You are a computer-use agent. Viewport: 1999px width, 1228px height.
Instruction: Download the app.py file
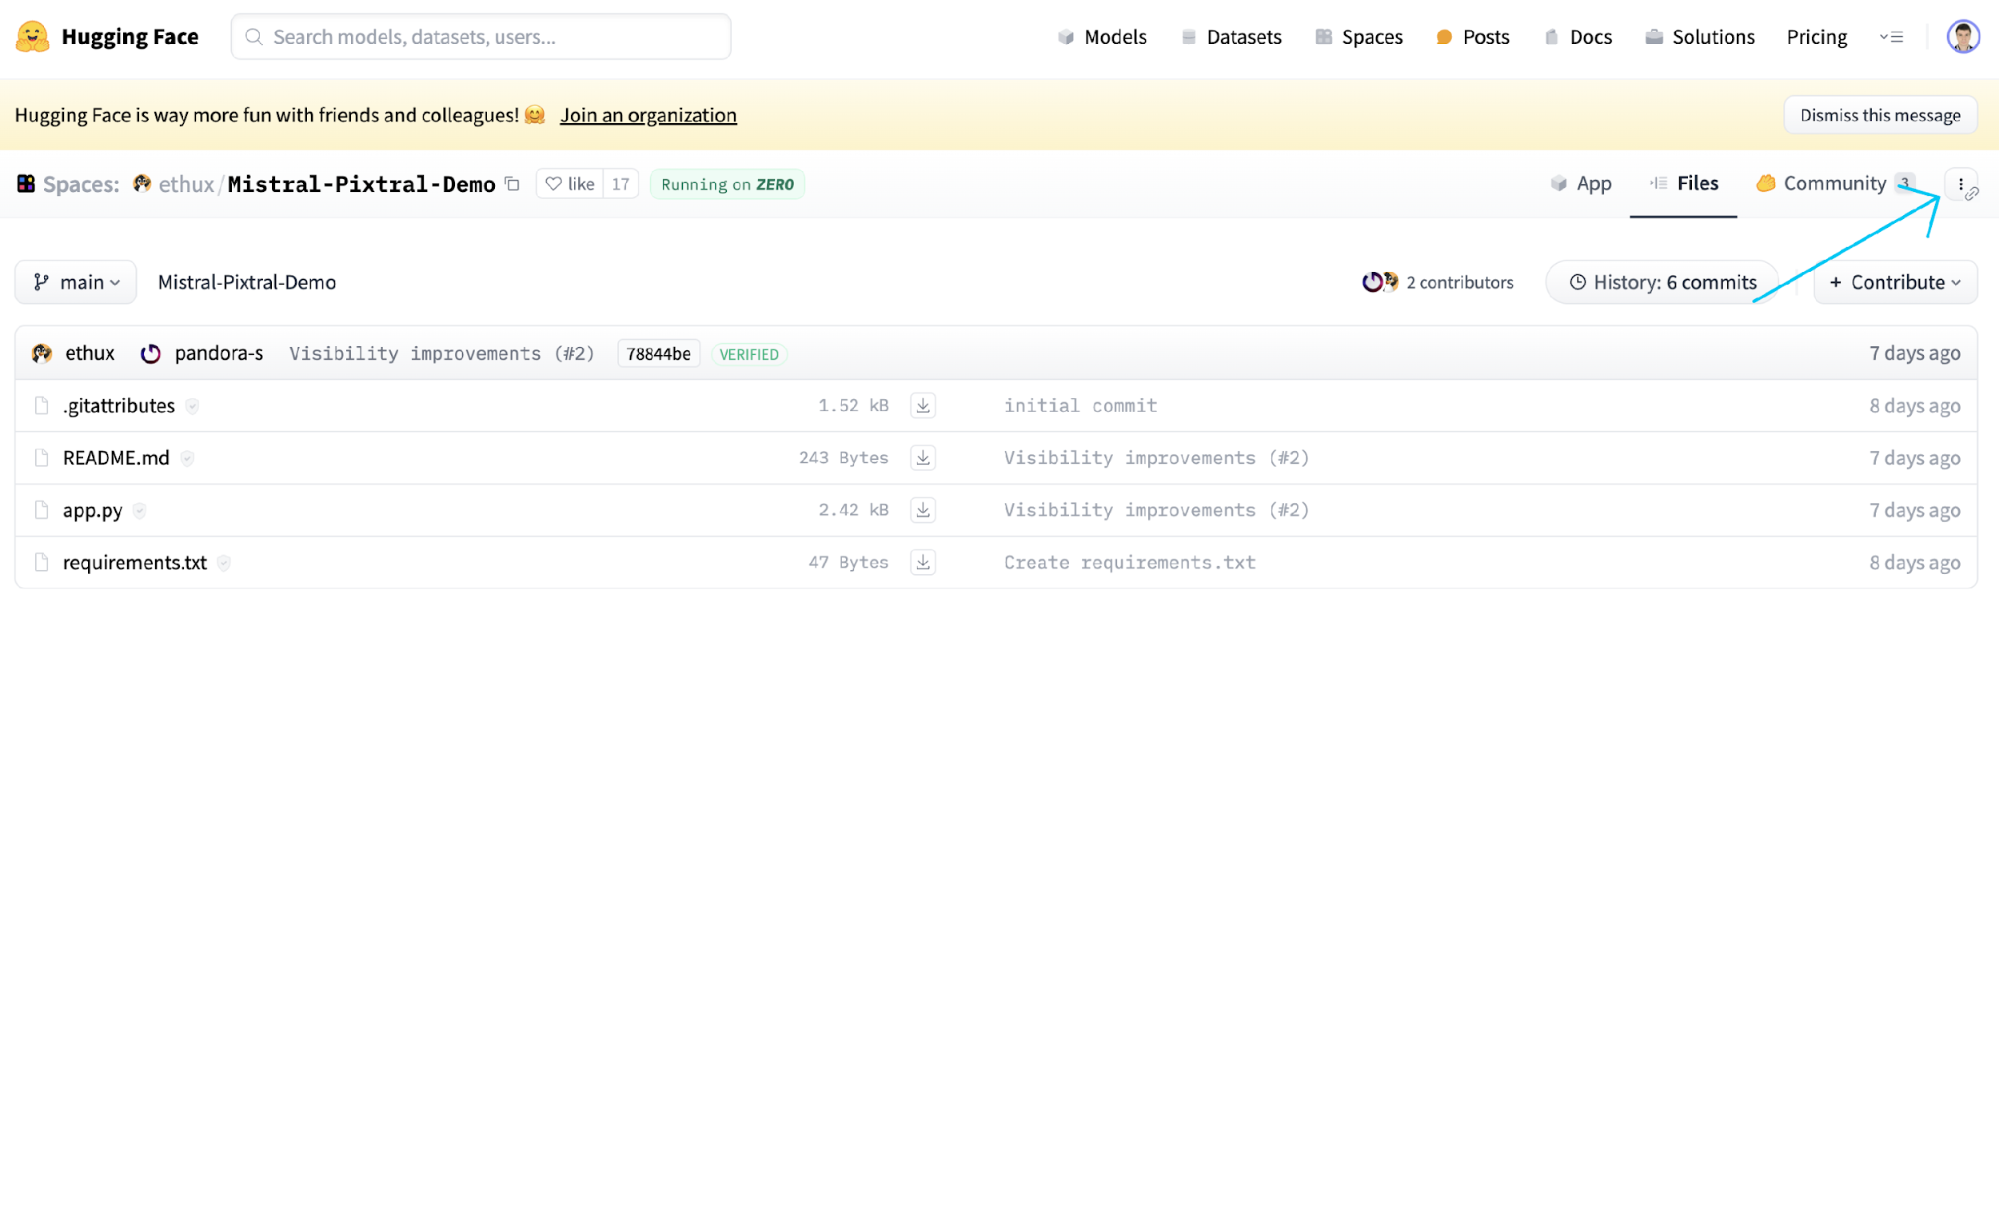click(x=923, y=510)
